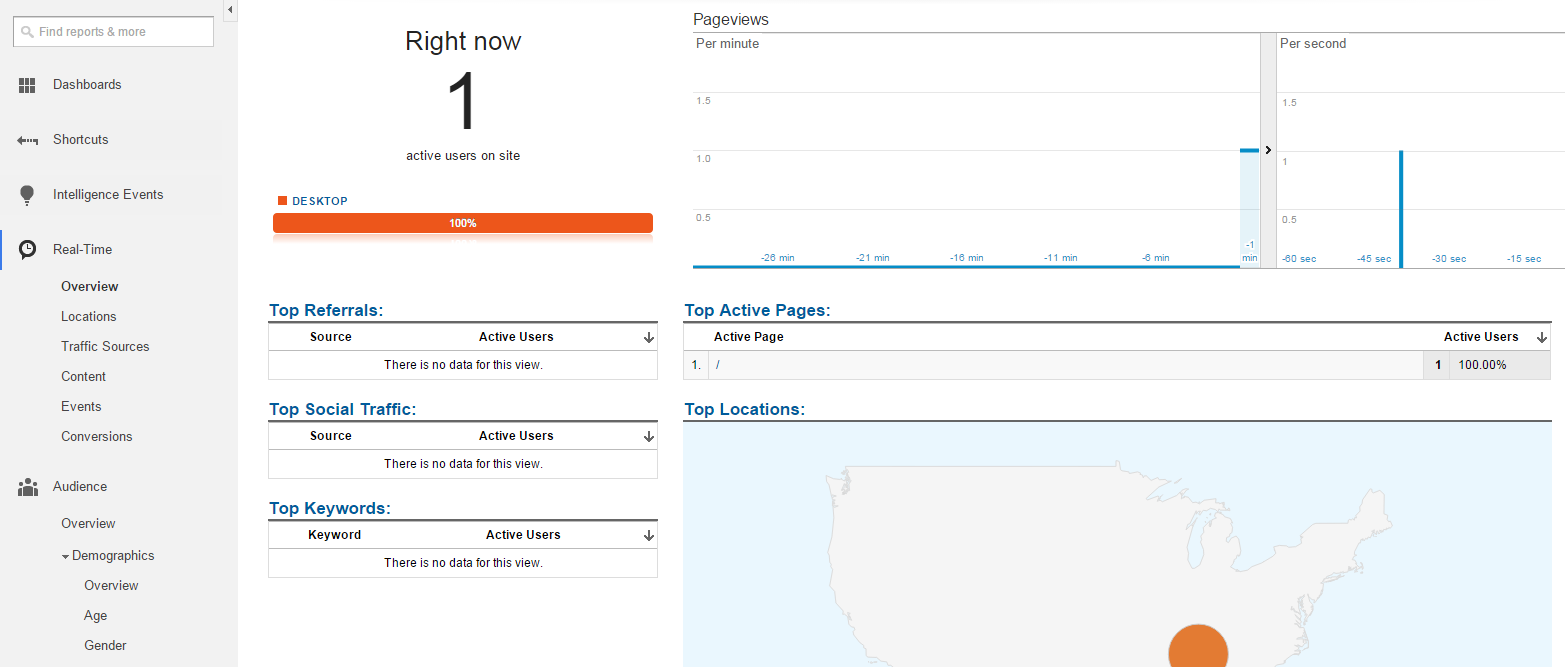Sort Top Social Traffic by Active Users arrow
This screenshot has width=1565, height=667.
649,437
